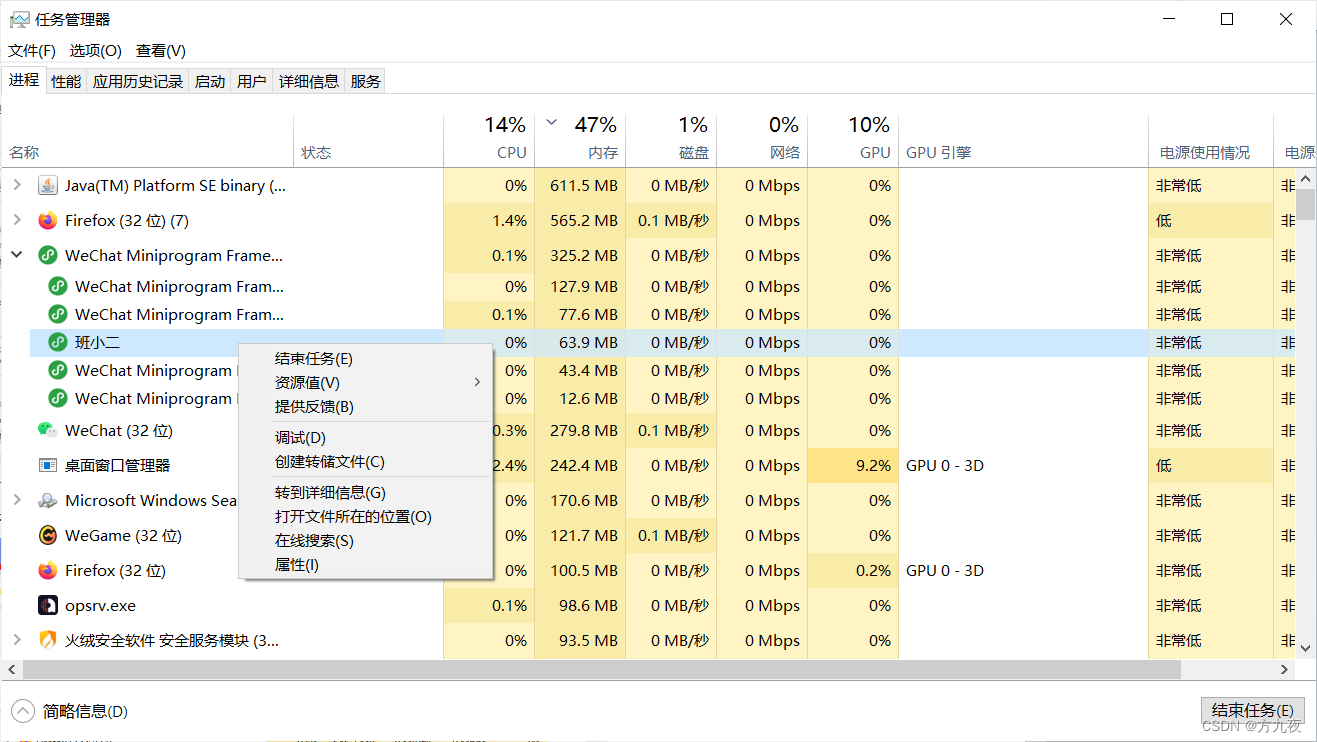Click the 简略信息(D) link
1317x742 pixels.
(x=85, y=712)
